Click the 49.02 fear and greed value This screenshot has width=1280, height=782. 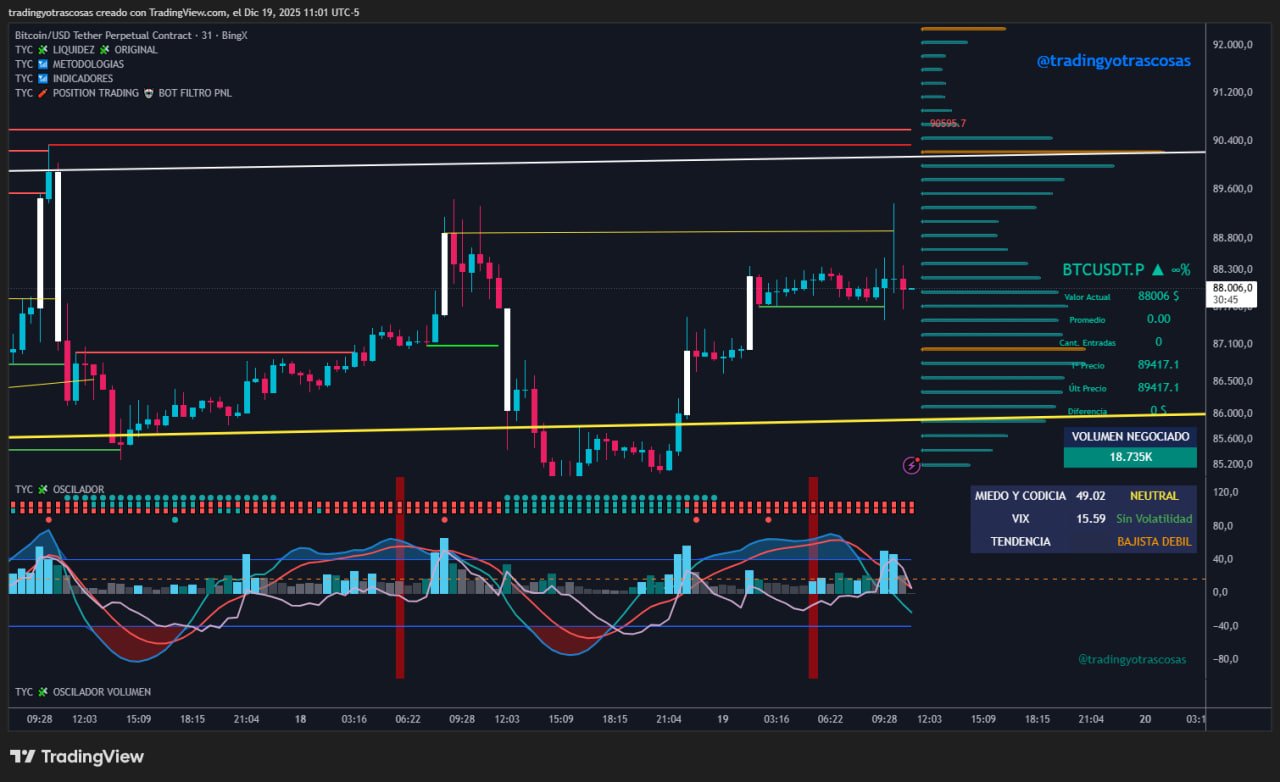click(1091, 496)
